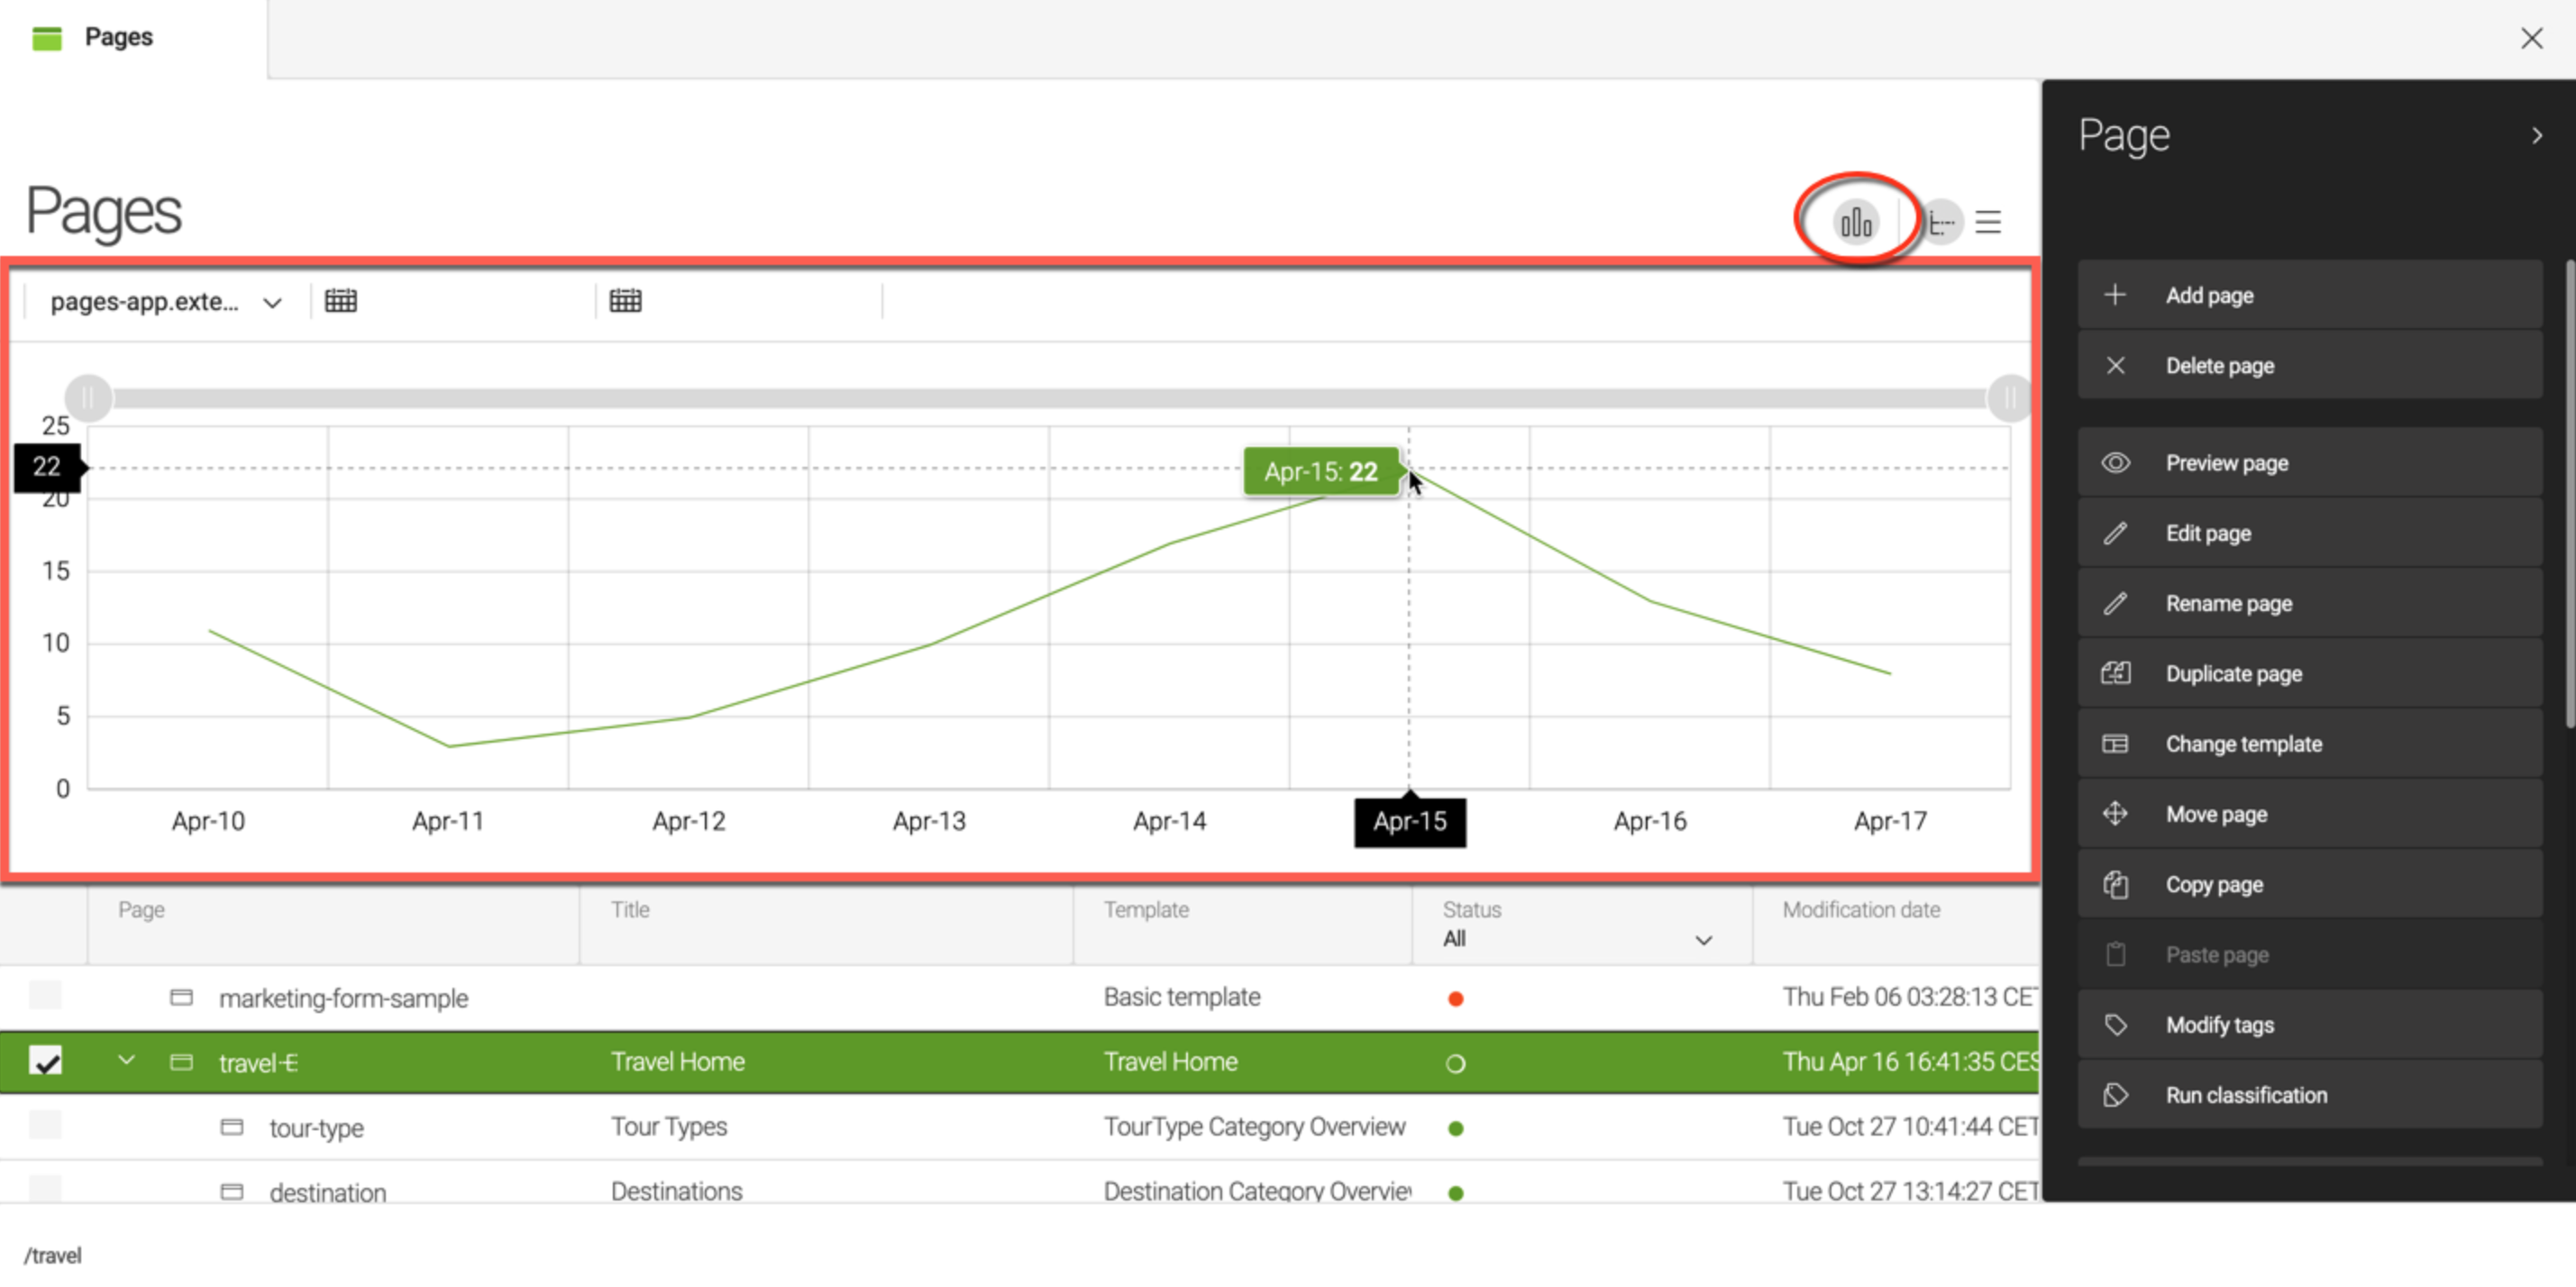
Task: Click the /travel path in the status bar
Action: coord(53,1255)
